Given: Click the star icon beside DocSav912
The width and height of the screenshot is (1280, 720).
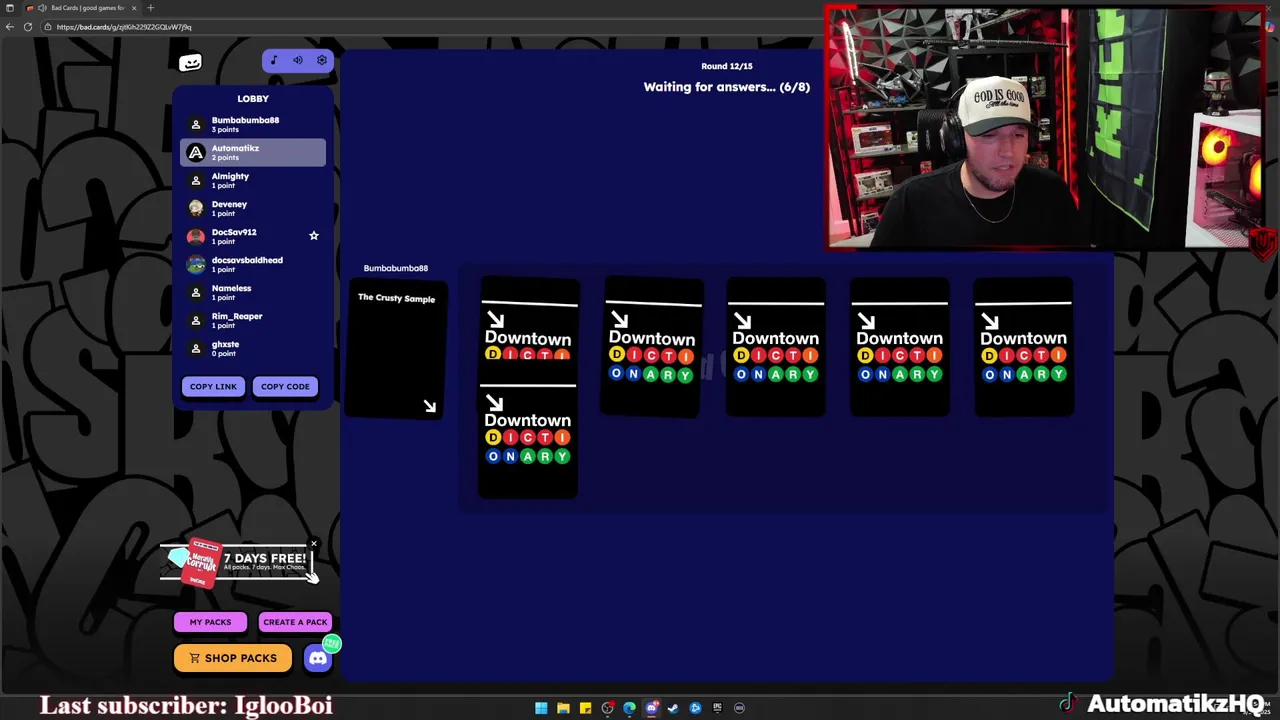Looking at the screenshot, I should tap(314, 236).
